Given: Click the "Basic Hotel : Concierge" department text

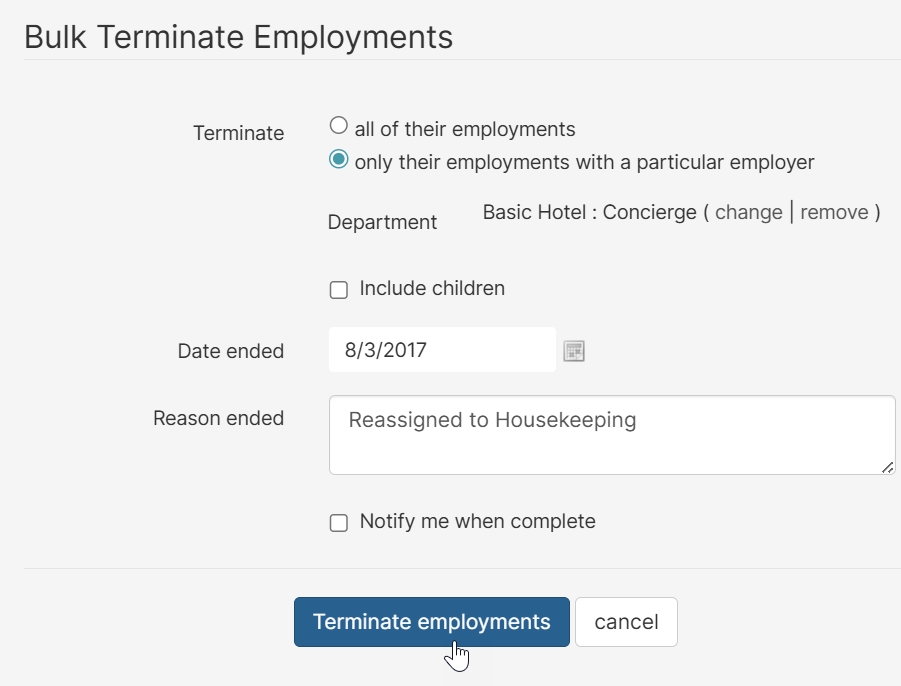Looking at the screenshot, I should [589, 212].
